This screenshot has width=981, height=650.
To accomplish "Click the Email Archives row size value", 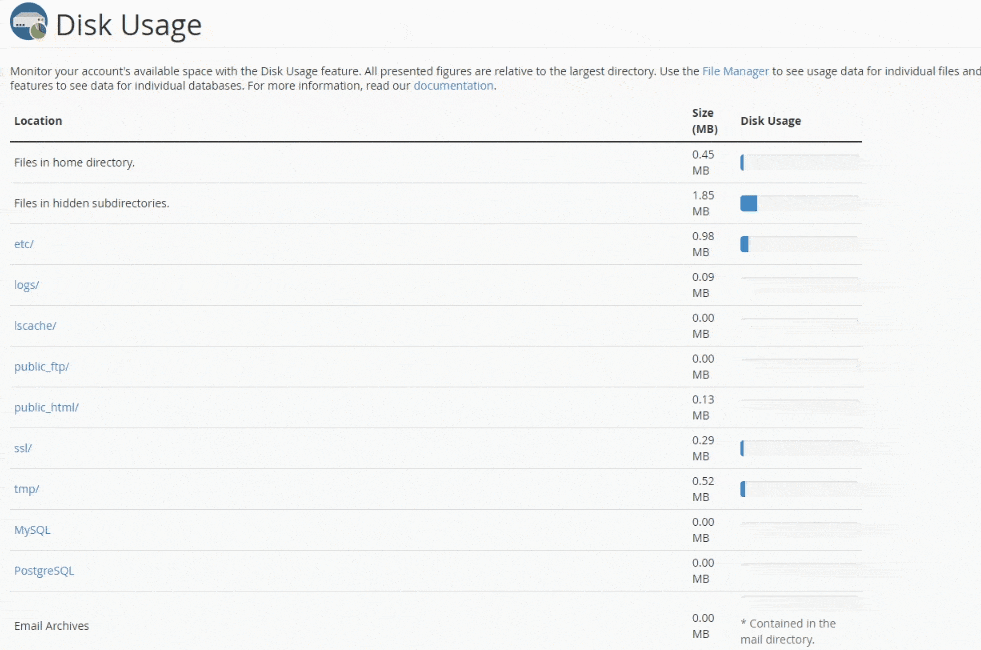I will 703,626.
